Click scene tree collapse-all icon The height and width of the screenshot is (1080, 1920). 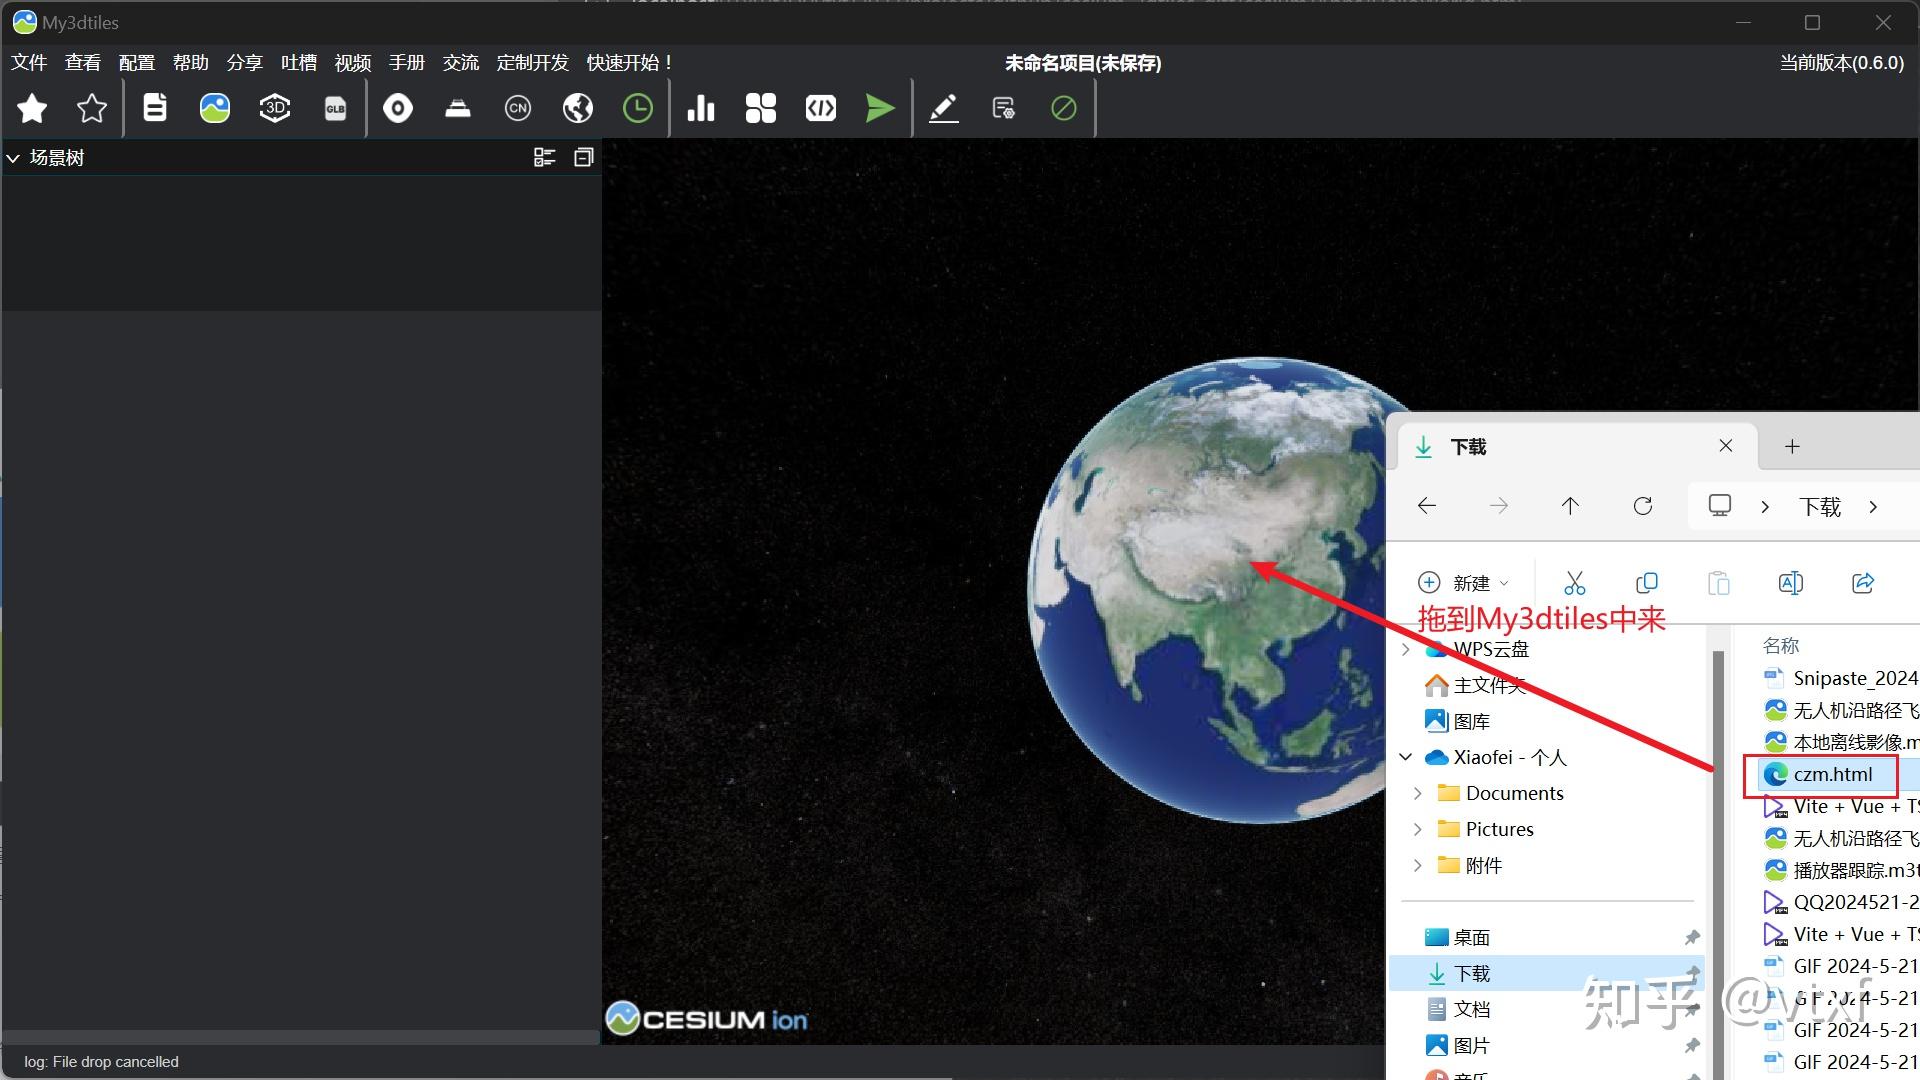click(584, 157)
